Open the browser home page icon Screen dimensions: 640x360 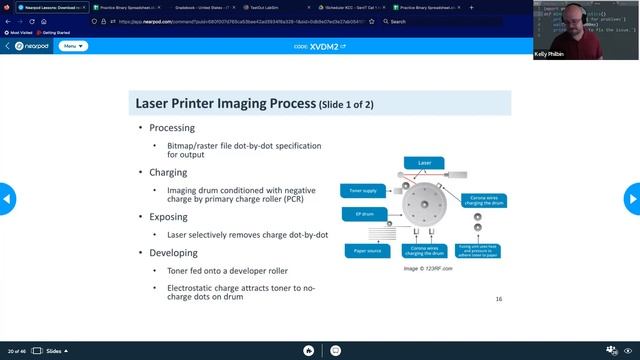tap(44, 21)
